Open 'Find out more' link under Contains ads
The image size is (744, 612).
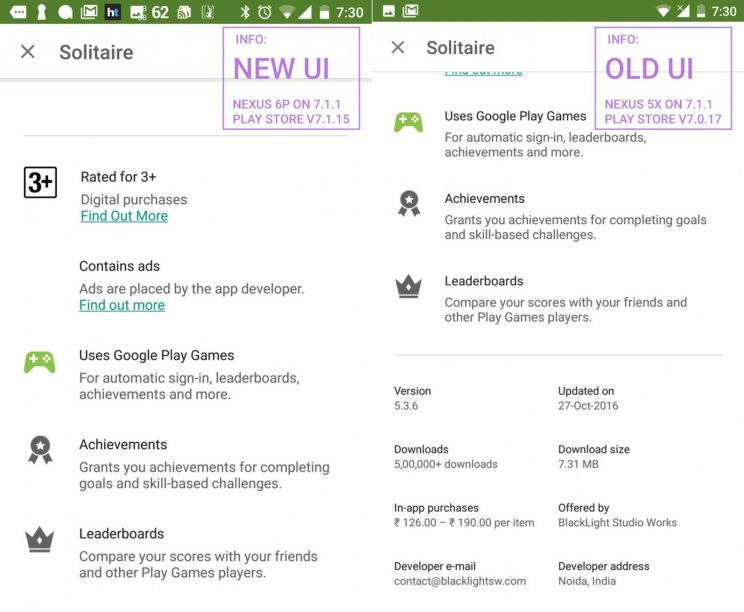click(122, 305)
